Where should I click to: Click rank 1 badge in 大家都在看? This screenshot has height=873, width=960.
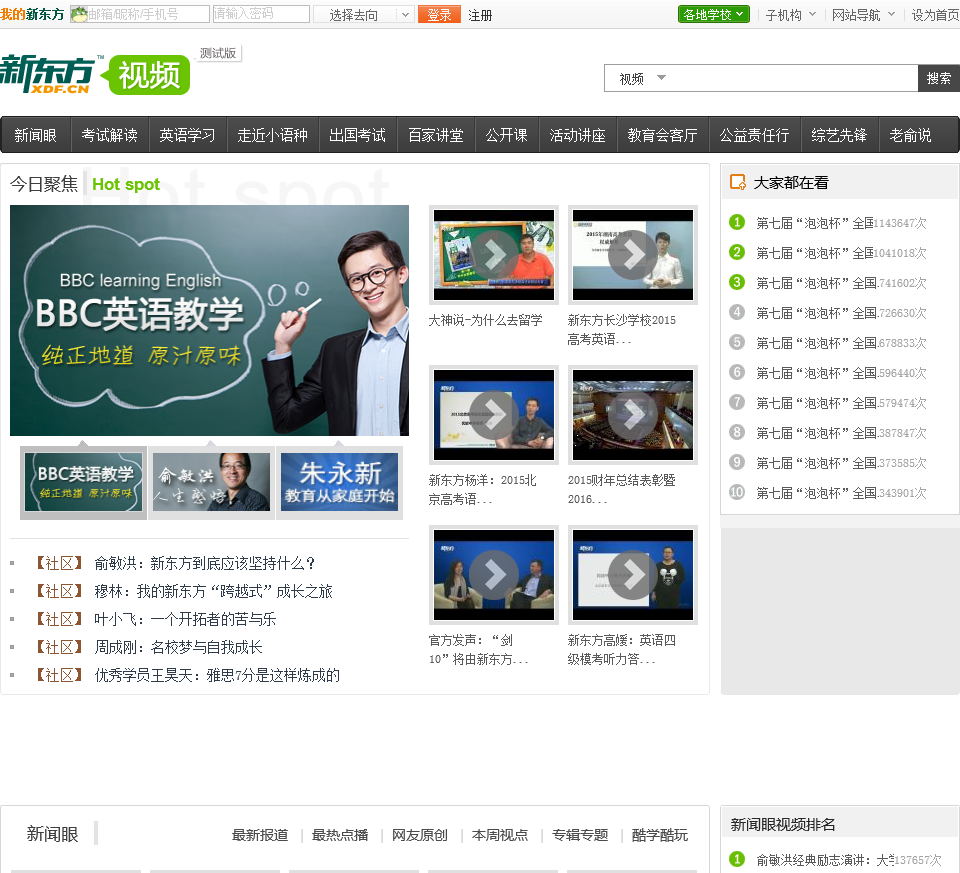[737, 222]
